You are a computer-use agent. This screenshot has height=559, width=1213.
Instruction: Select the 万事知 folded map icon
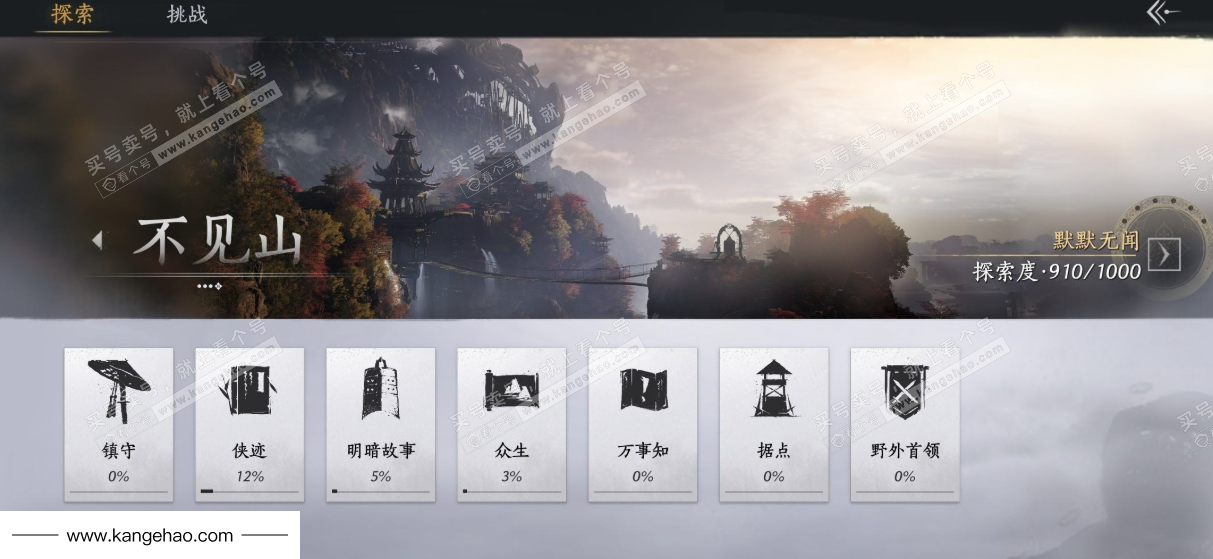(x=642, y=390)
